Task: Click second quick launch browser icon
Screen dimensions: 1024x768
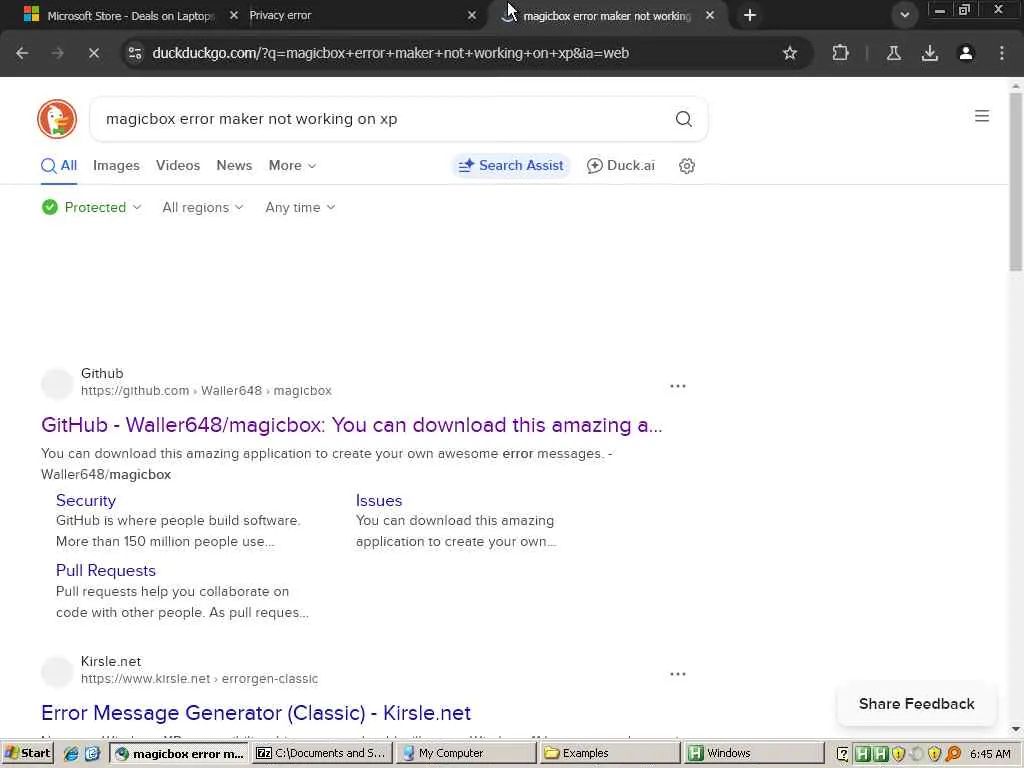Action: (x=92, y=754)
